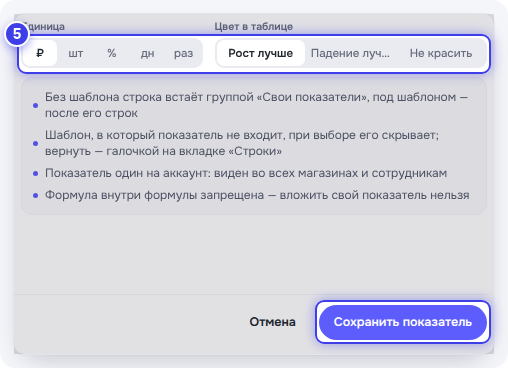Select 'Не красить' color option

(x=441, y=53)
